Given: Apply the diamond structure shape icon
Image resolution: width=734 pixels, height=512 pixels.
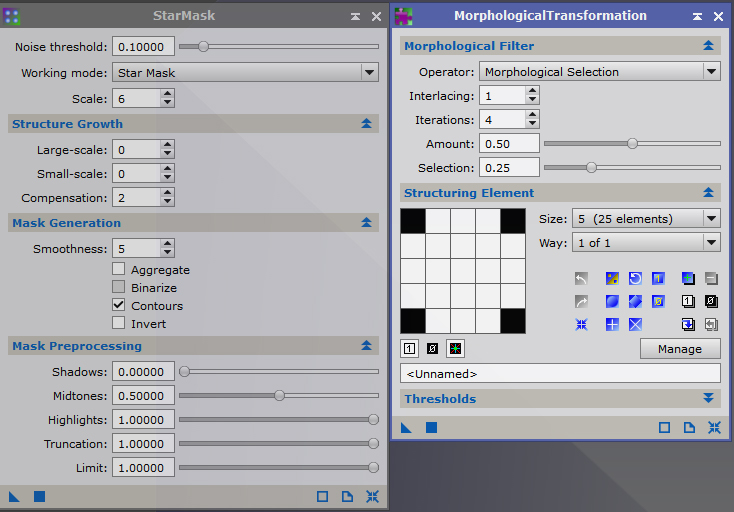Looking at the screenshot, I should [x=635, y=302].
